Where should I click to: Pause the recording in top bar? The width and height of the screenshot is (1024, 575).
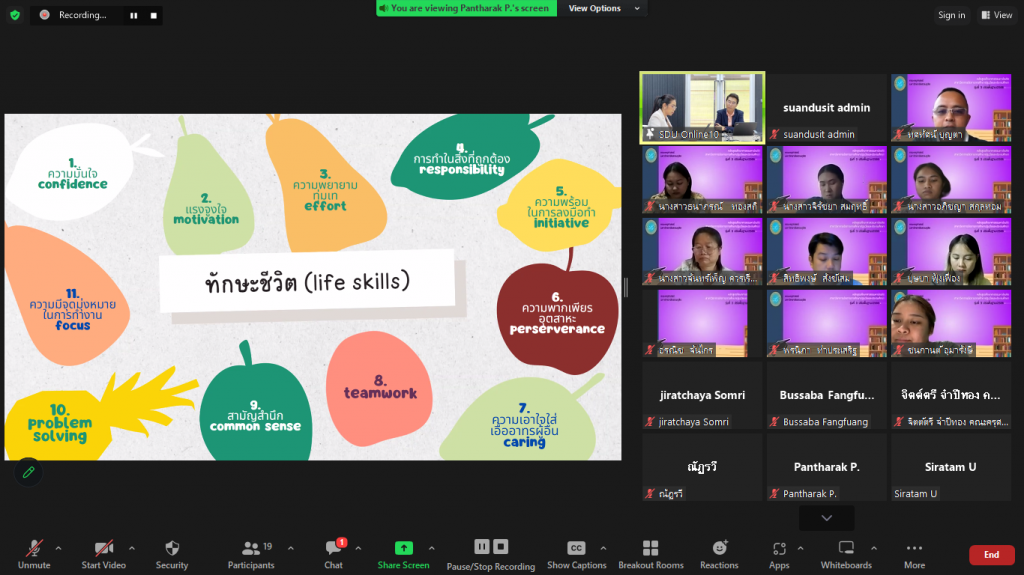[x=134, y=15]
